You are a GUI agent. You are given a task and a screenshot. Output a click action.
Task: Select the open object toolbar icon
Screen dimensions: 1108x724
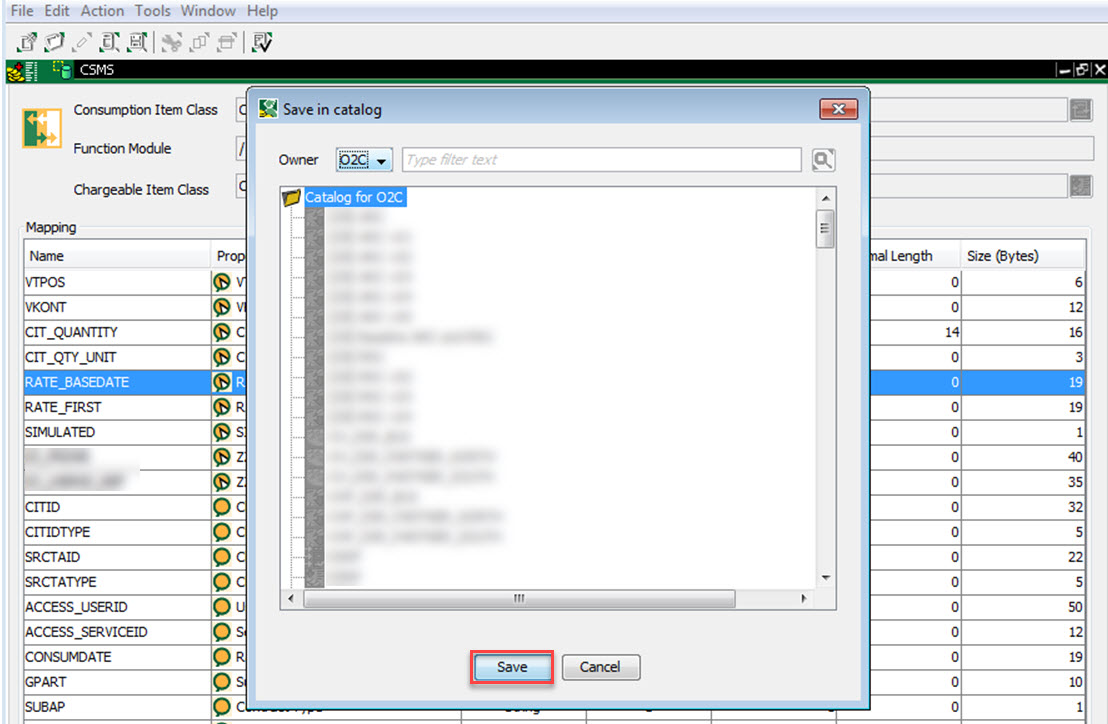coord(55,42)
